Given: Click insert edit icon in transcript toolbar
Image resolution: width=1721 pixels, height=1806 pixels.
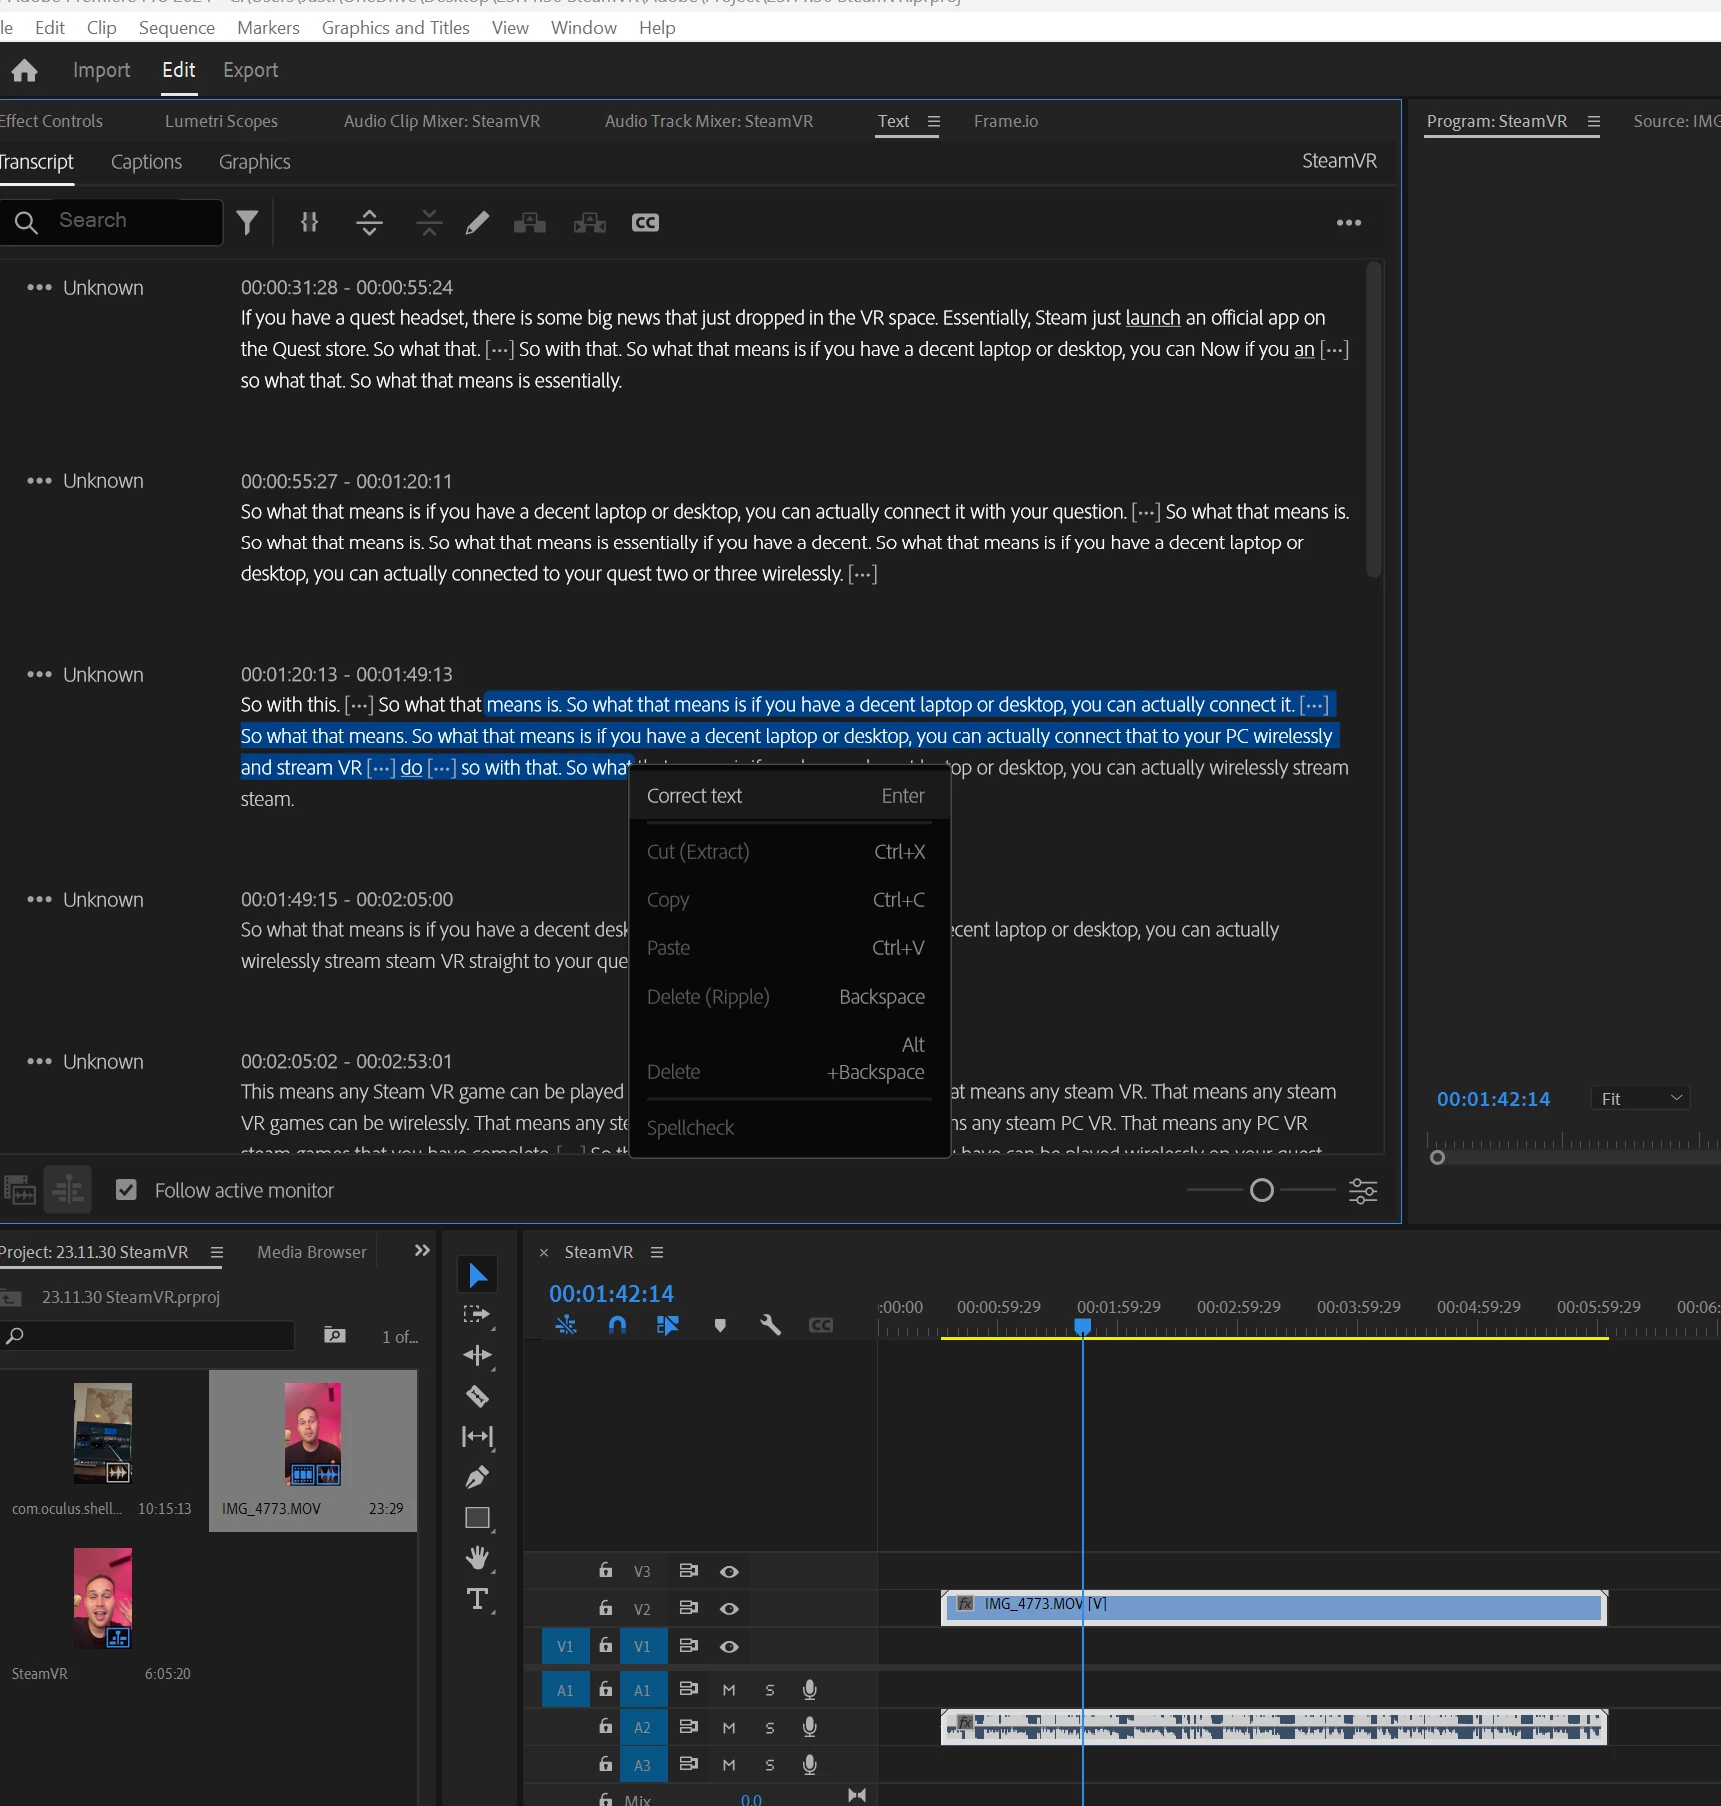Looking at the screenshot, I should (530, 222).
